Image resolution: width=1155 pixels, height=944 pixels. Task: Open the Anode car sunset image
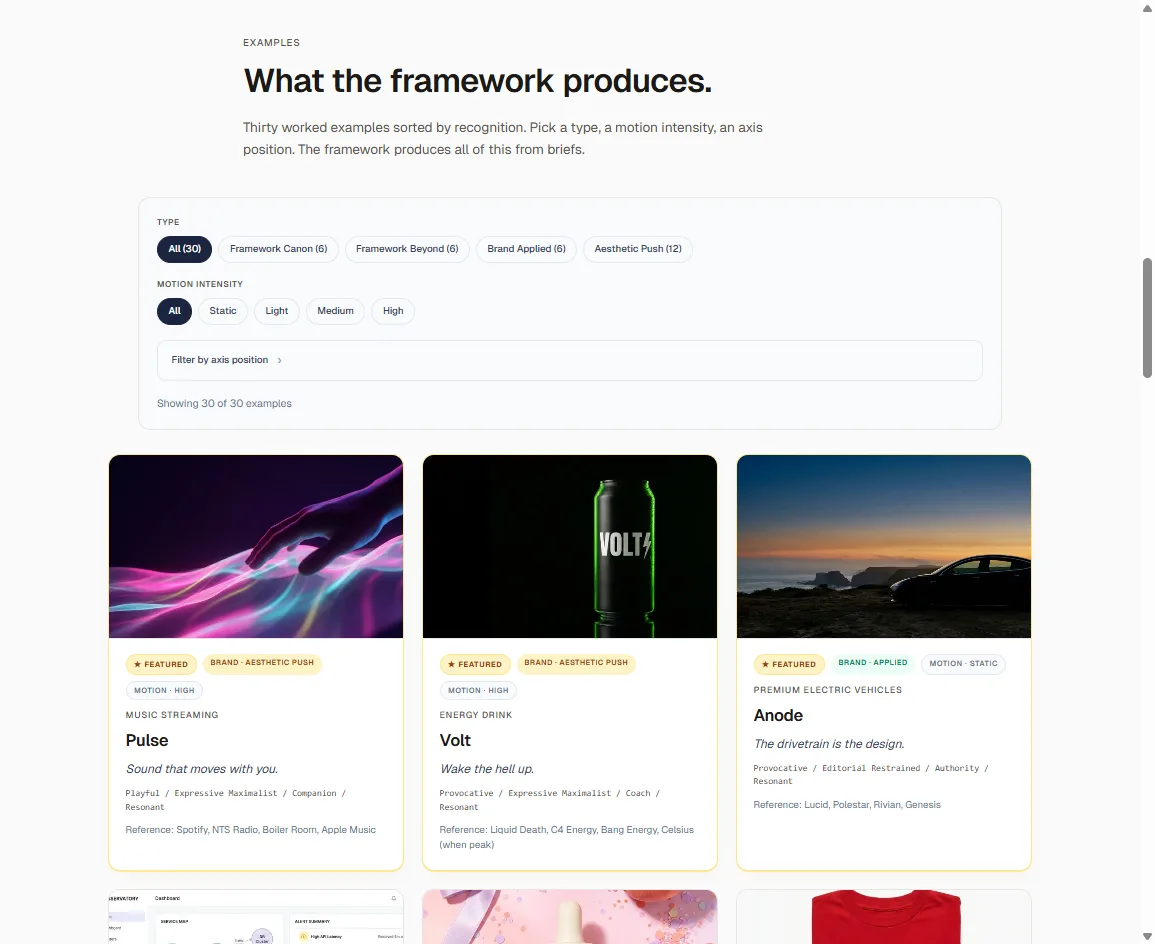(x=884, y=546)
